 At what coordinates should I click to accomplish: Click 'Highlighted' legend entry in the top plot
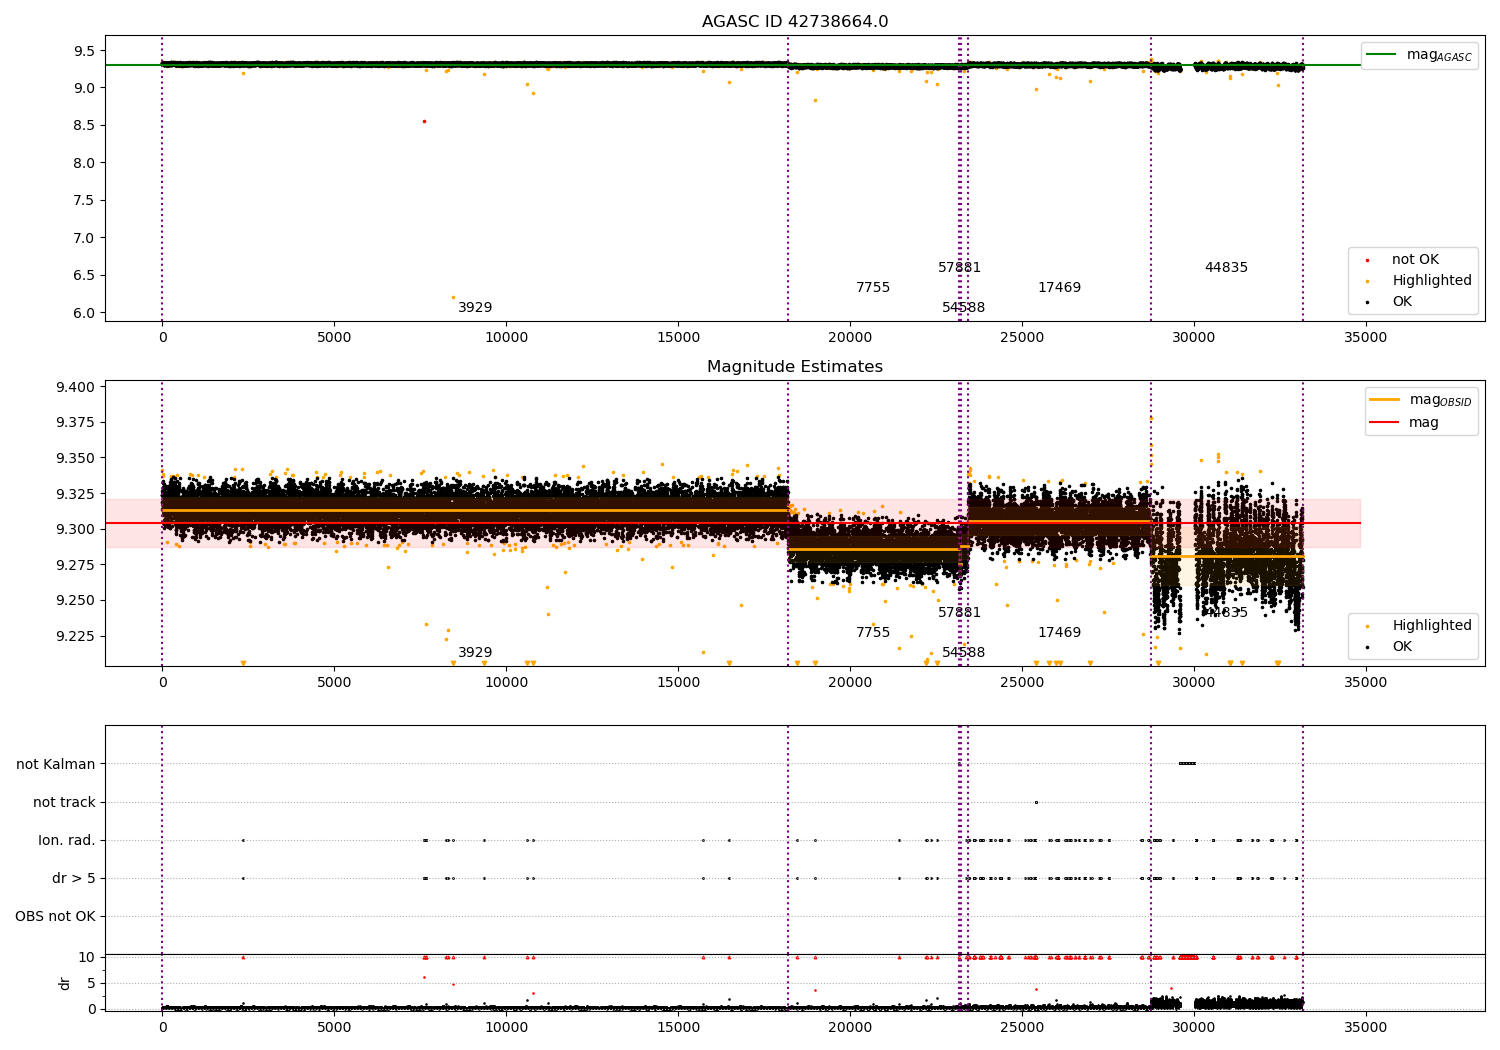coord(1420,281)
